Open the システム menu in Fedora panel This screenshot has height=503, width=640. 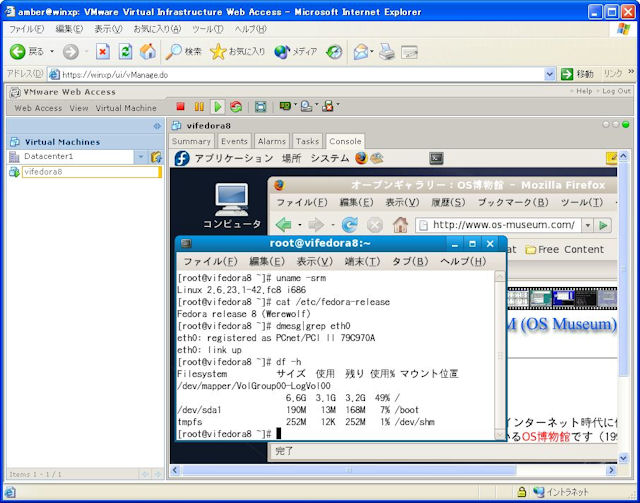[330, 158]
